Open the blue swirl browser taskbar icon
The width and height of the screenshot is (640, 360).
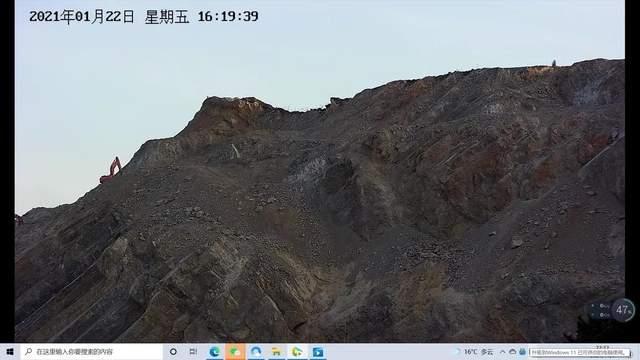pos(256,351)
